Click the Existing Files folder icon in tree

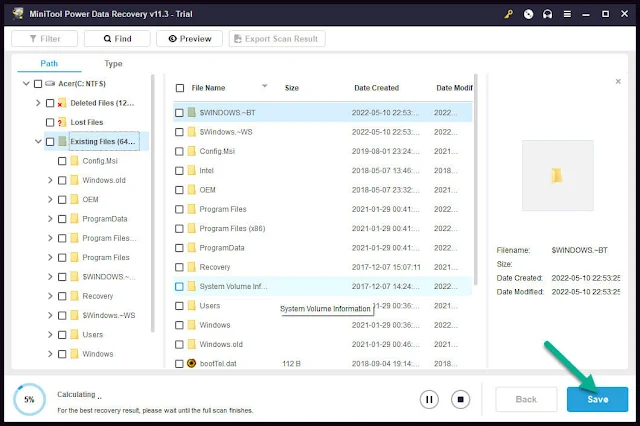(x=62, y=141)
